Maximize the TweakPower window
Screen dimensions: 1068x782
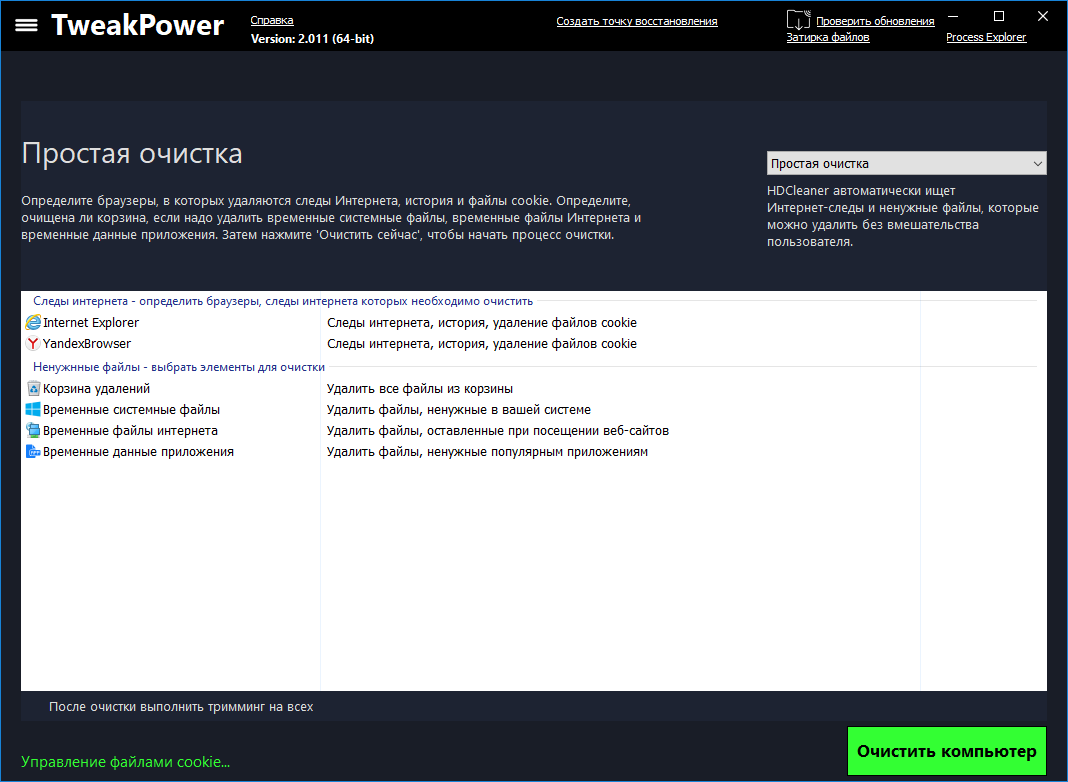999,16
